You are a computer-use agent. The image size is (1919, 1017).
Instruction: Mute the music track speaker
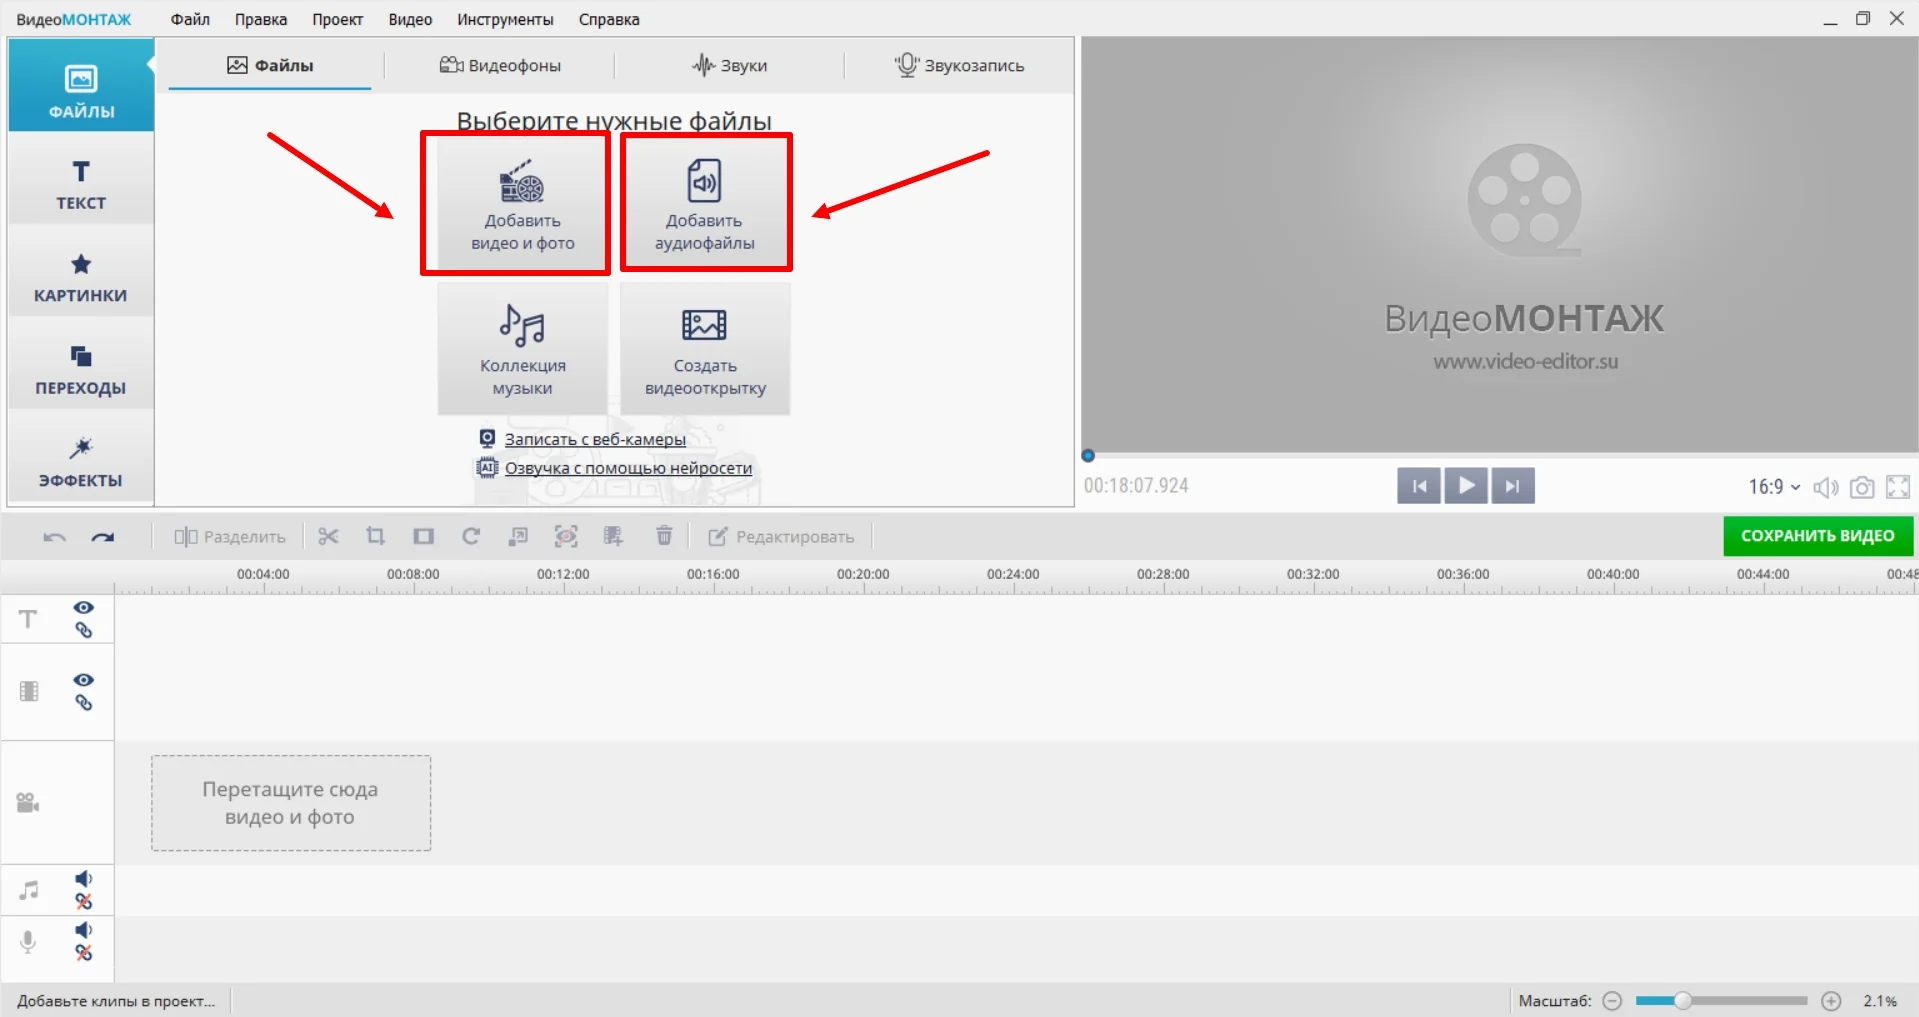click(x=84, y=879)
